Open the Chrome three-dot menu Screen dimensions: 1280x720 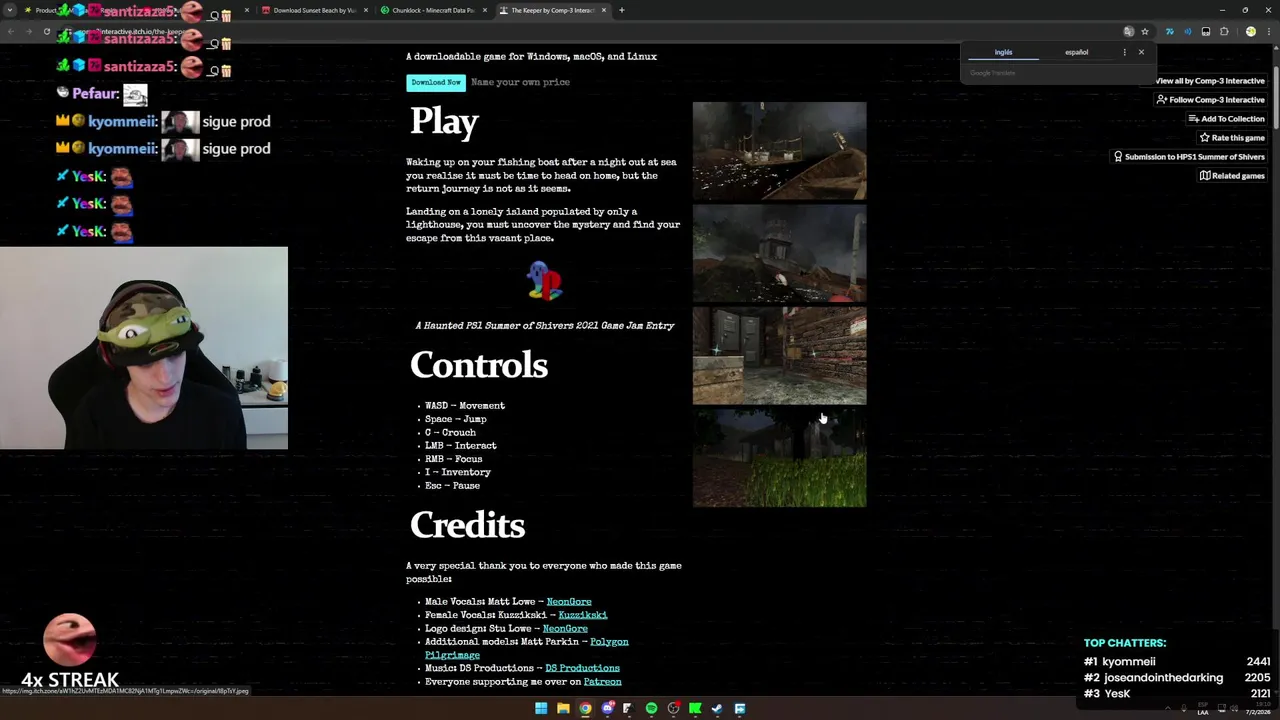(x=1268, y=31)
